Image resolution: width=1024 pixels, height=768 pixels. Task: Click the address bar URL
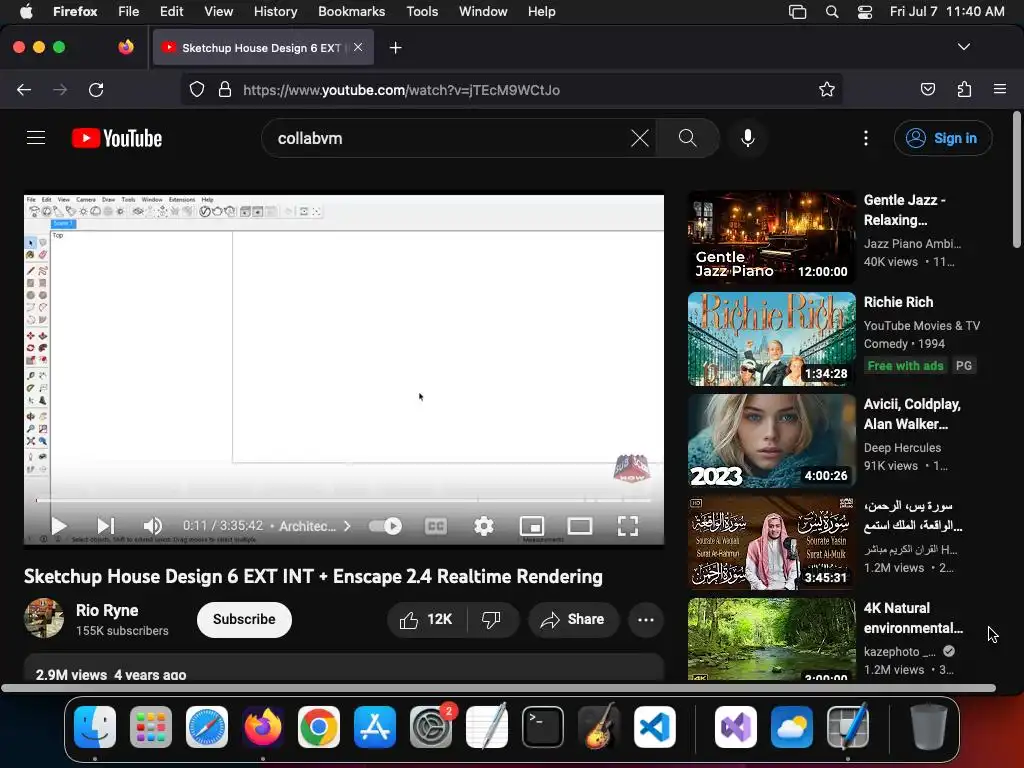pyautogui.click(x=401, y=90)
